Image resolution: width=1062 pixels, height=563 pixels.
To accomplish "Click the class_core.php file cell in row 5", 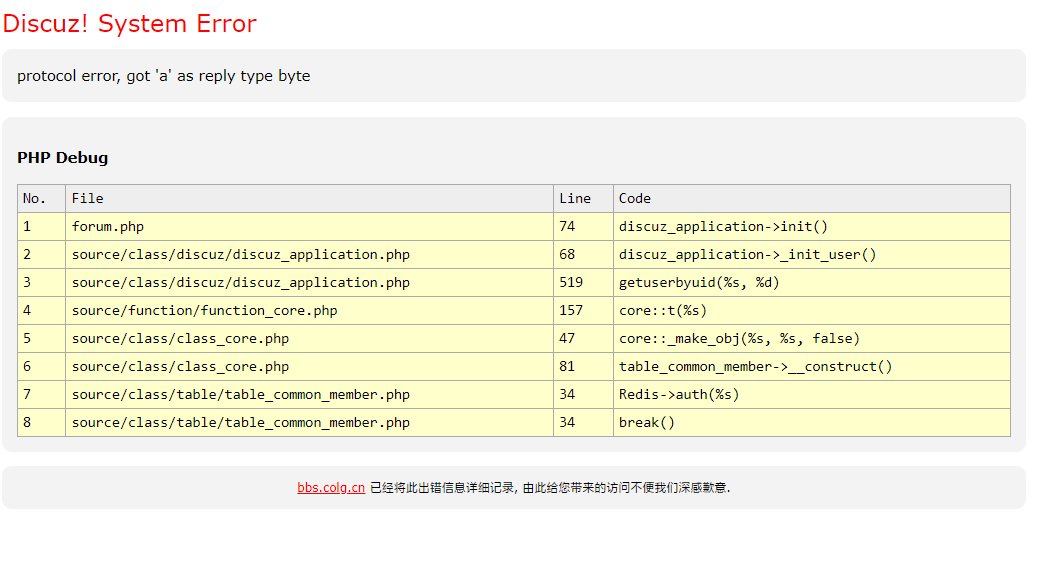I will (310, 339).
